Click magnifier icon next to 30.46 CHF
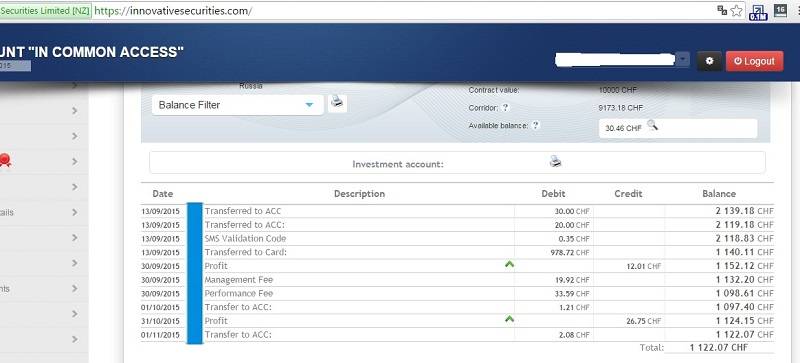This screenshot has height=363, width=800. (x=652, y=125)
